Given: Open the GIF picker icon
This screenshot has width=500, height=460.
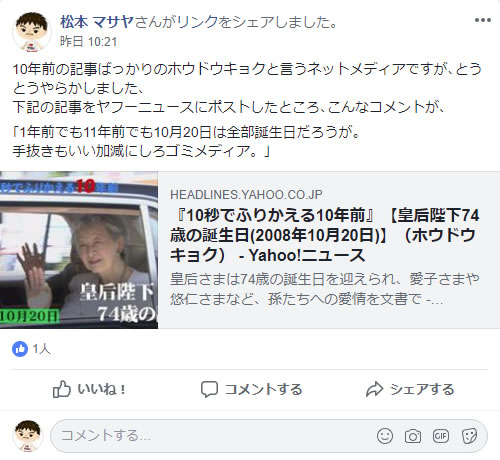Looking at the screenshot, I should click(x=441, y=436).
